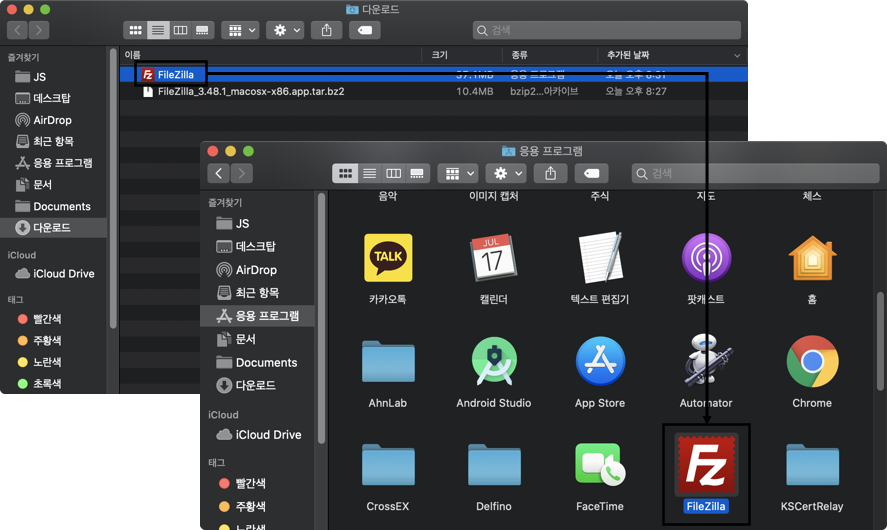Switch Downloads window to gallery view

[202, 30]
